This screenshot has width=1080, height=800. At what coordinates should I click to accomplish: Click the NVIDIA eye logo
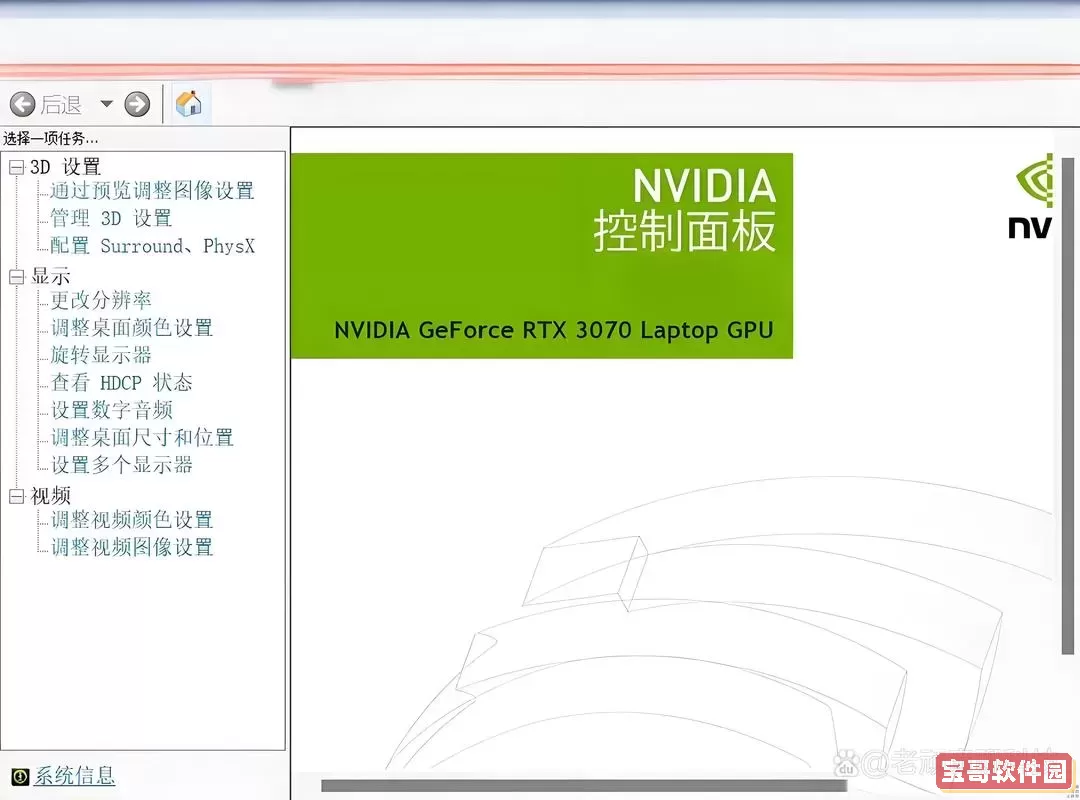click(1034, 181)
